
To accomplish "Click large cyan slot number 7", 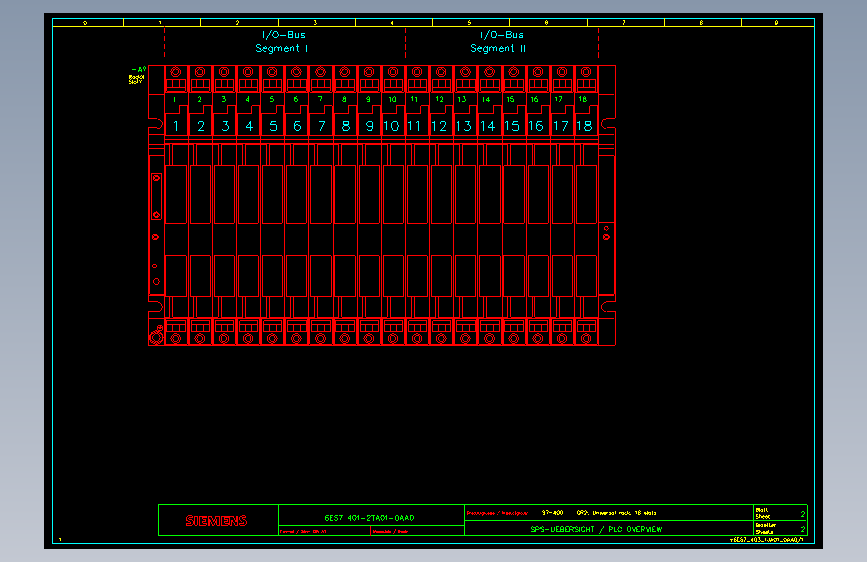I will click(321, 126).
